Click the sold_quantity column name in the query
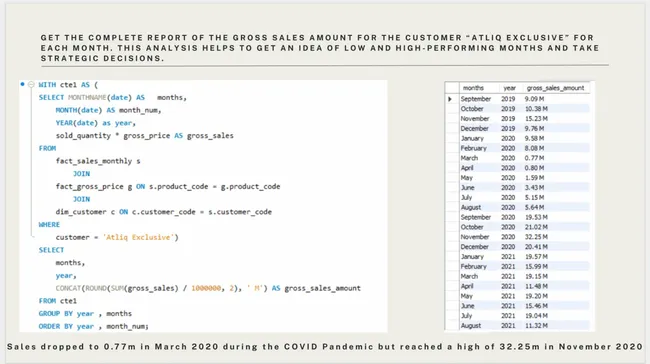Image resolution: width=650 pixels, height=364 pixels. pos(83,136)
